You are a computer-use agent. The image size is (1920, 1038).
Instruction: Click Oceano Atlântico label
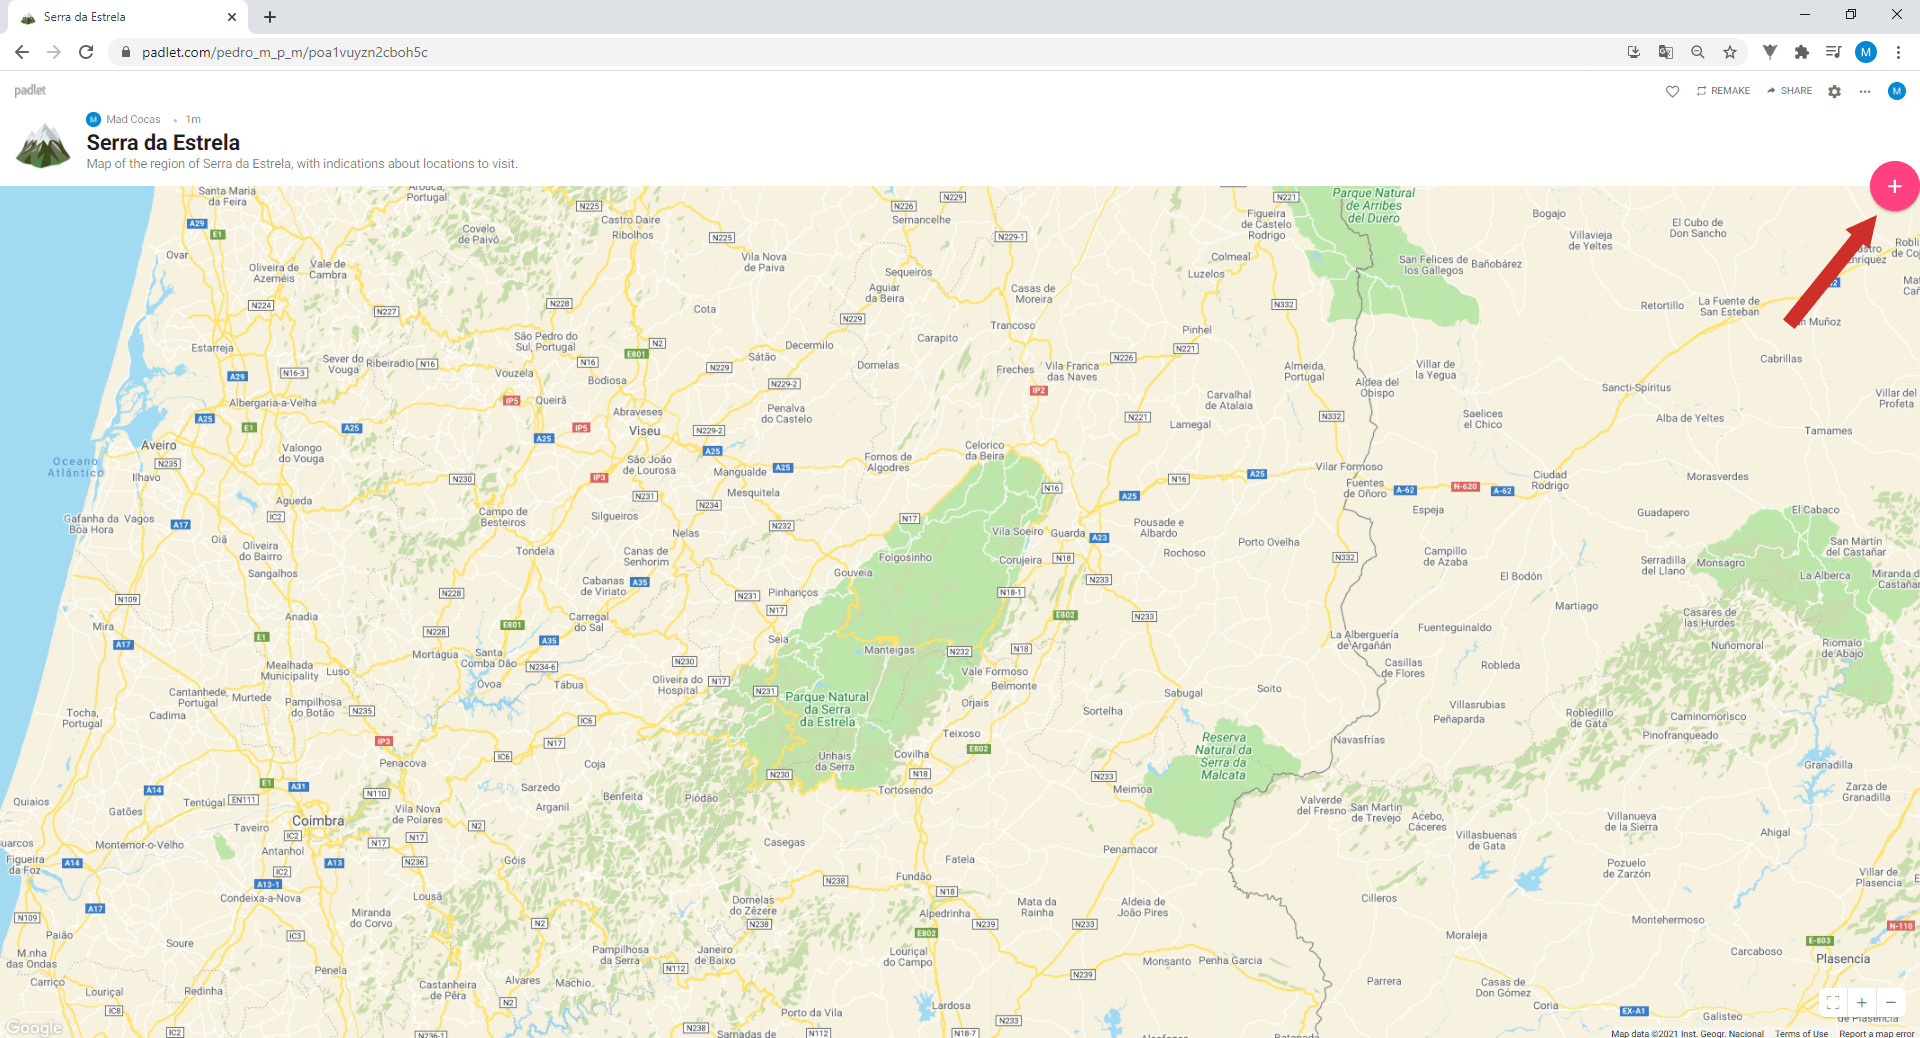[x=76, y=467]
